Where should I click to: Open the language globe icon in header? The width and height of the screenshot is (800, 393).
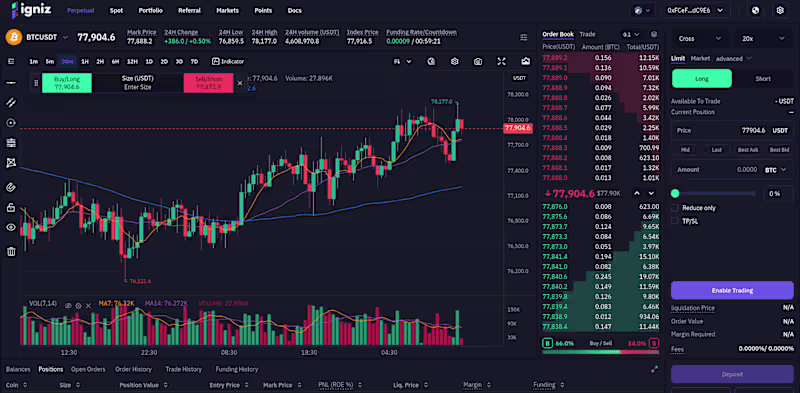pyautogui.click(x=756, y=10)
